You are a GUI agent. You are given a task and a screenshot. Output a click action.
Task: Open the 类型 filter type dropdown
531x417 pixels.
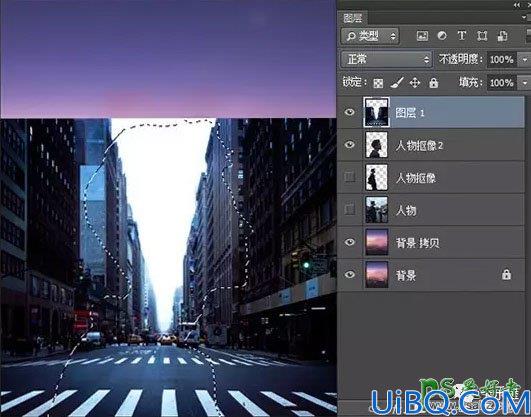point(370,36)
